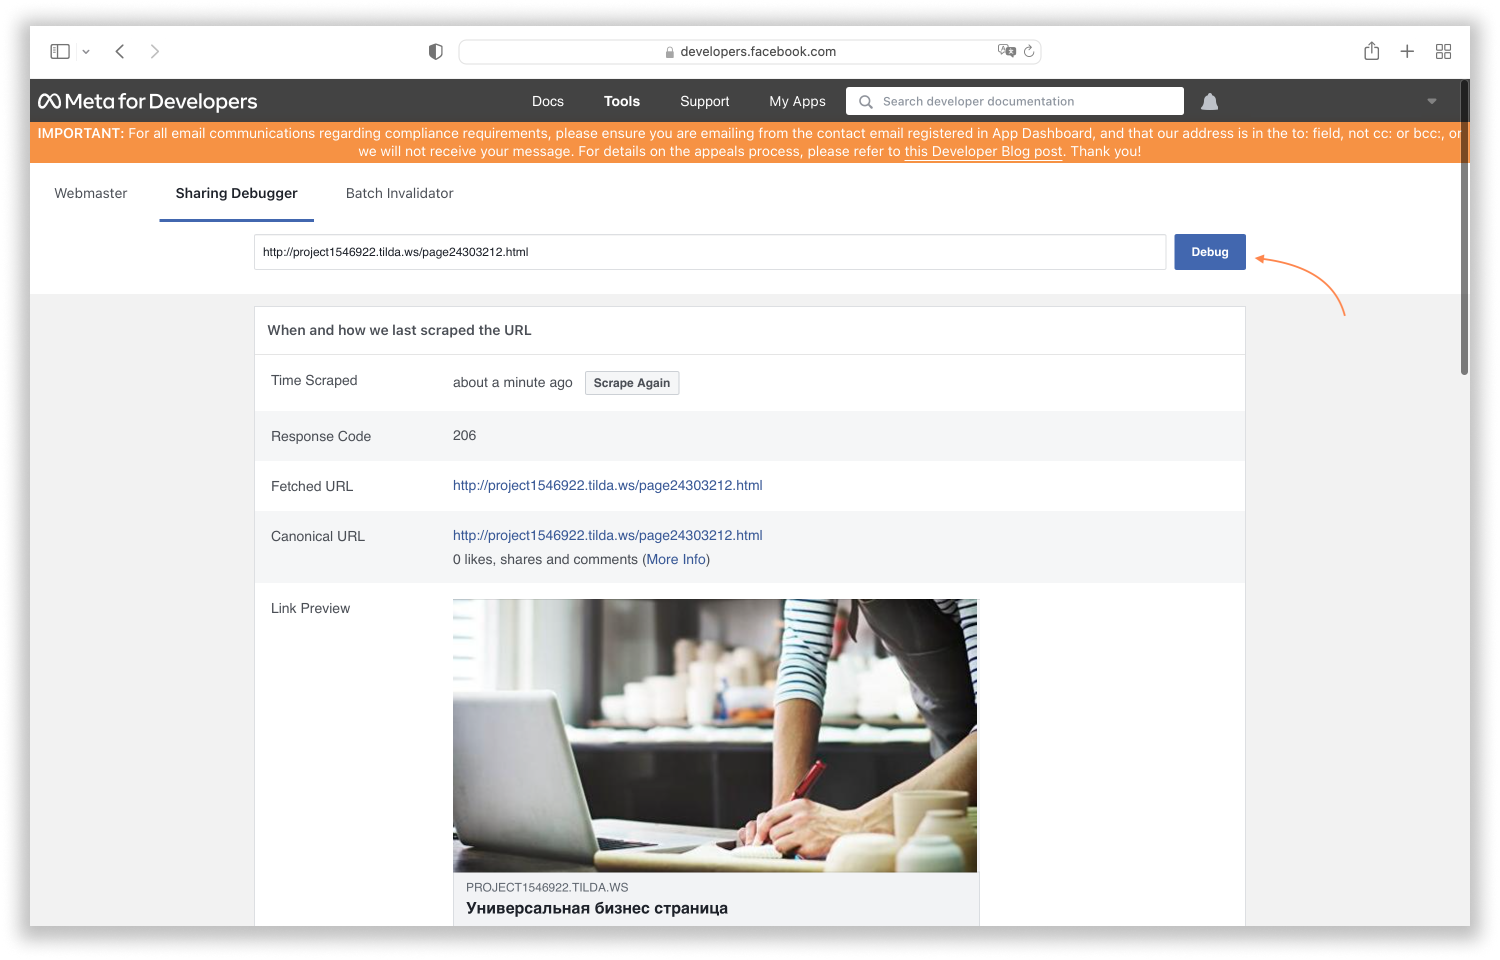1500x960 pixels.
Task: Click the URL input with tilda.ws address
Action: click(710, 252)
